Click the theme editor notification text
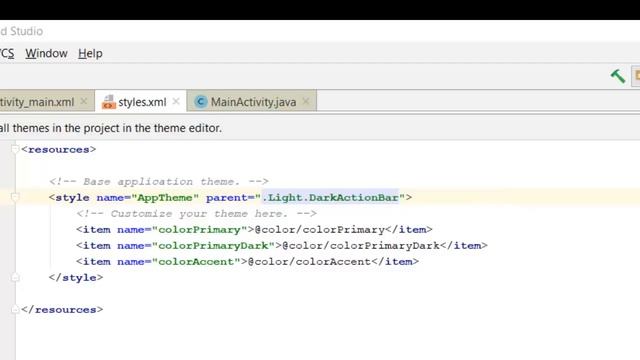This screenshot has height=360, width=640. [x=111, y=128]
